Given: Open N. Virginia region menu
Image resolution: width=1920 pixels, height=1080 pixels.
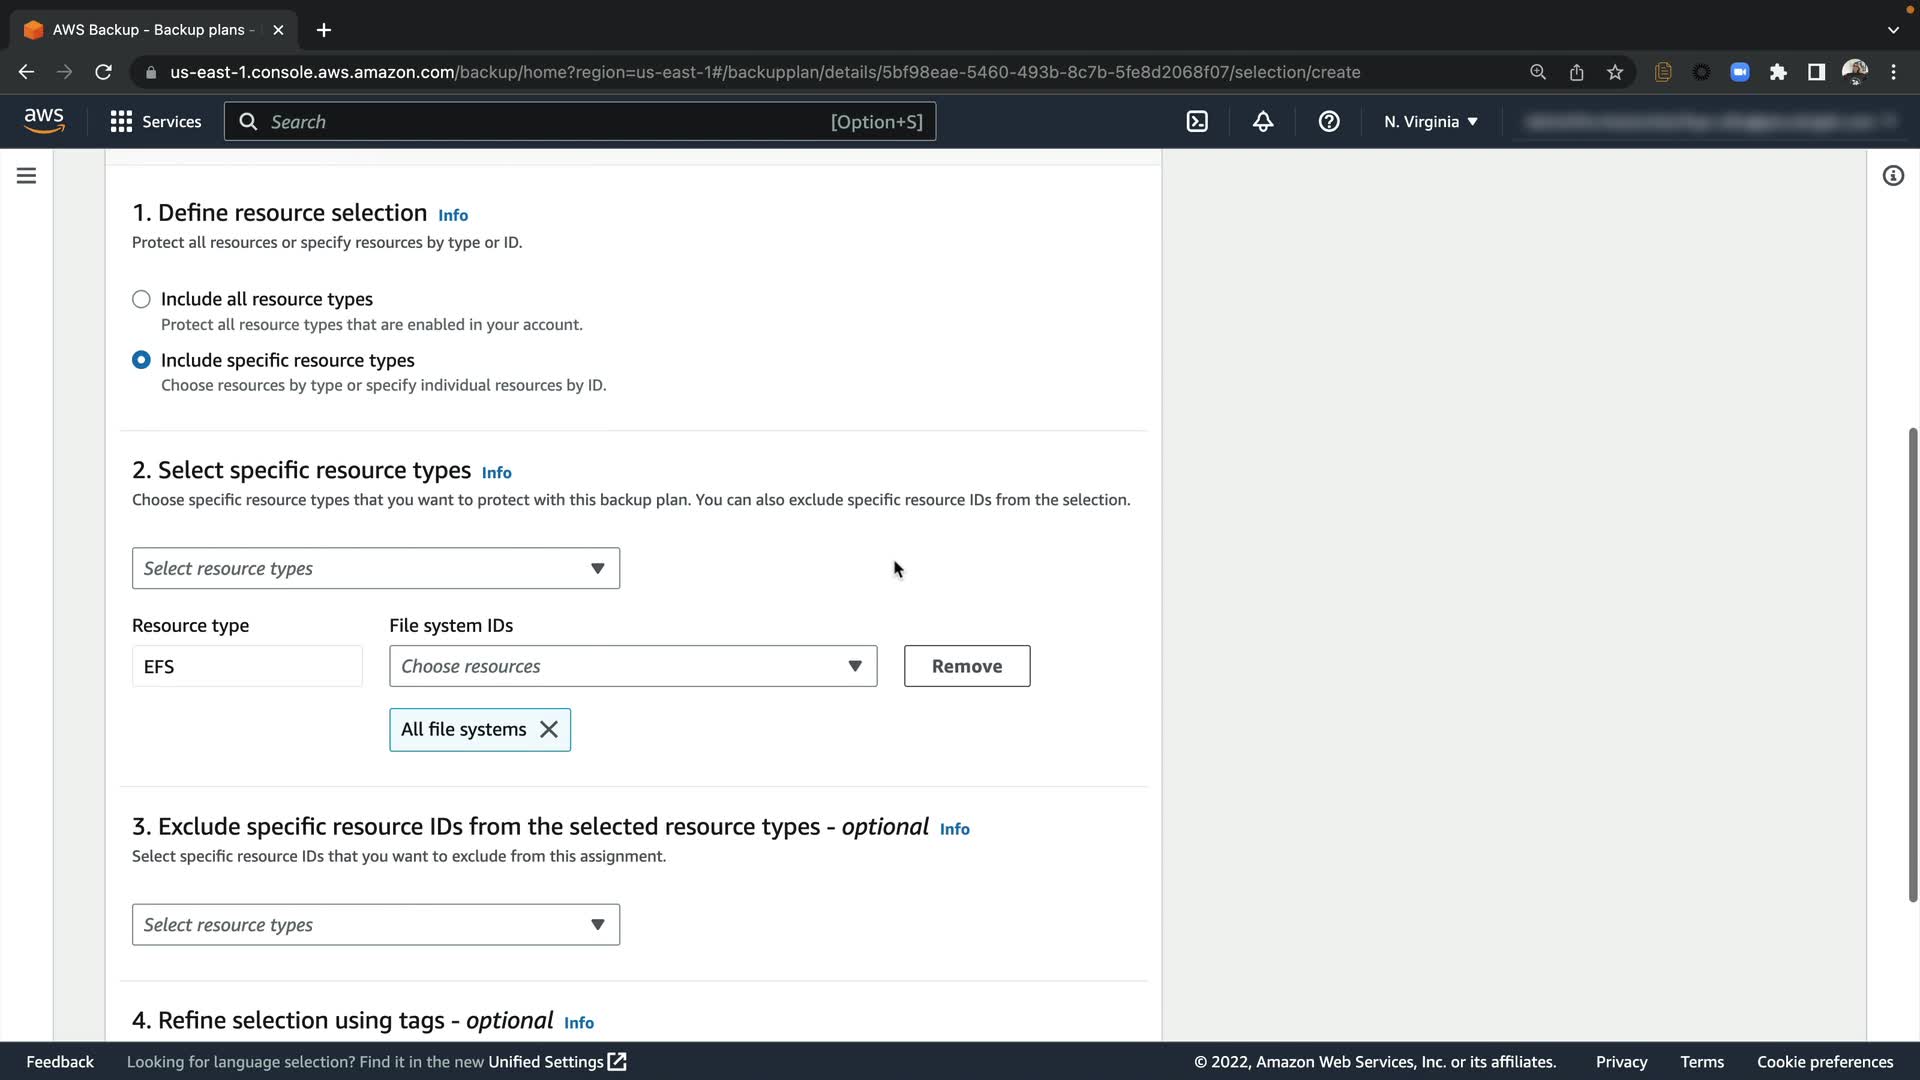Looking at the screenshot, I should pos(1430,122).
